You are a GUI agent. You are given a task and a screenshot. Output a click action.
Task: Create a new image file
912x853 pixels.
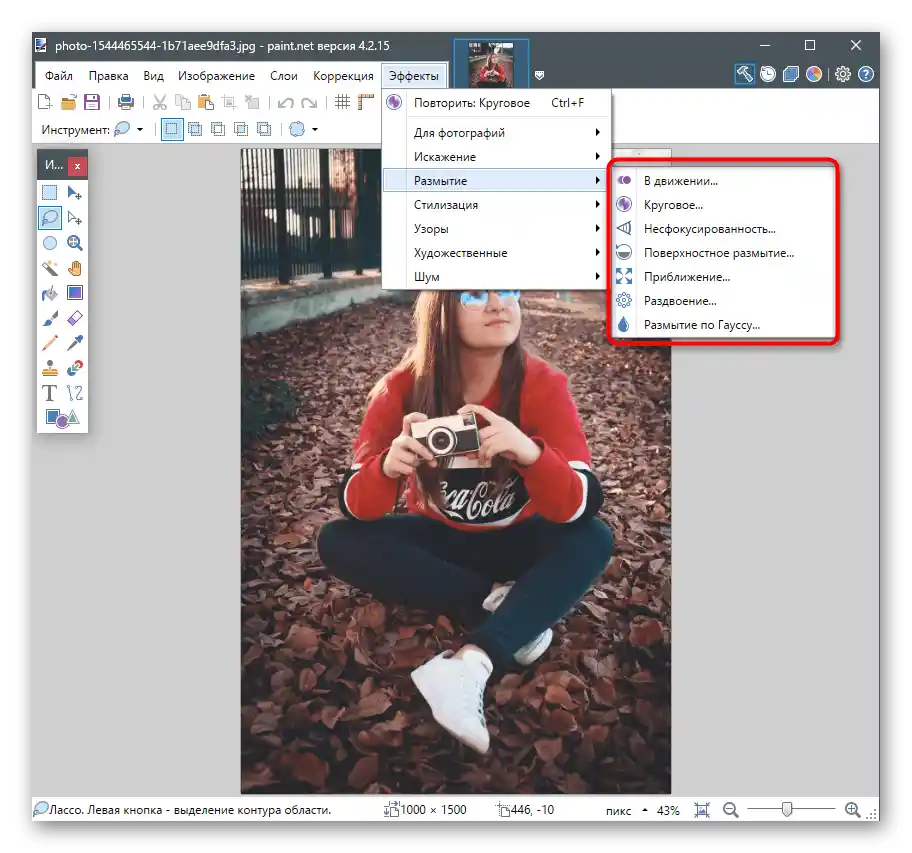pos(45,102)
